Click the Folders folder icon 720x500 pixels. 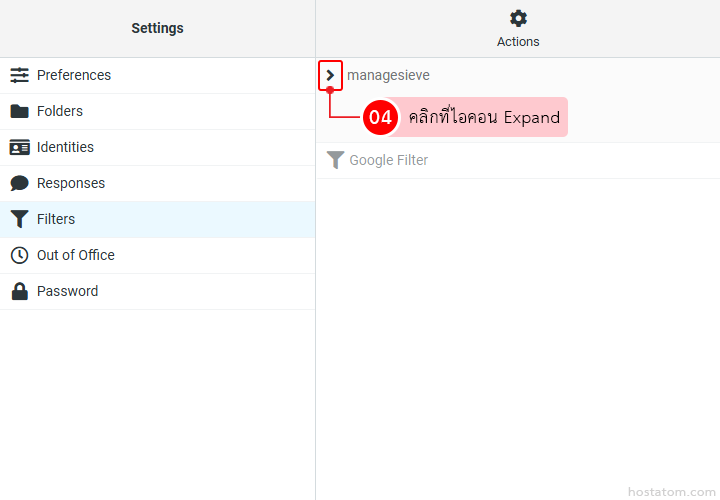click(x=19, y=111)
